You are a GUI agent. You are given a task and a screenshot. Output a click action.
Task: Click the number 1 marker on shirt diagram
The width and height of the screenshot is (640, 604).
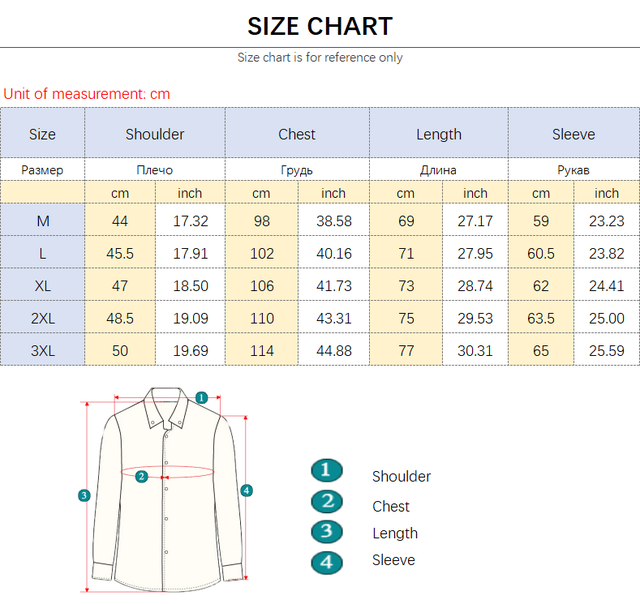tap(201, 397)
